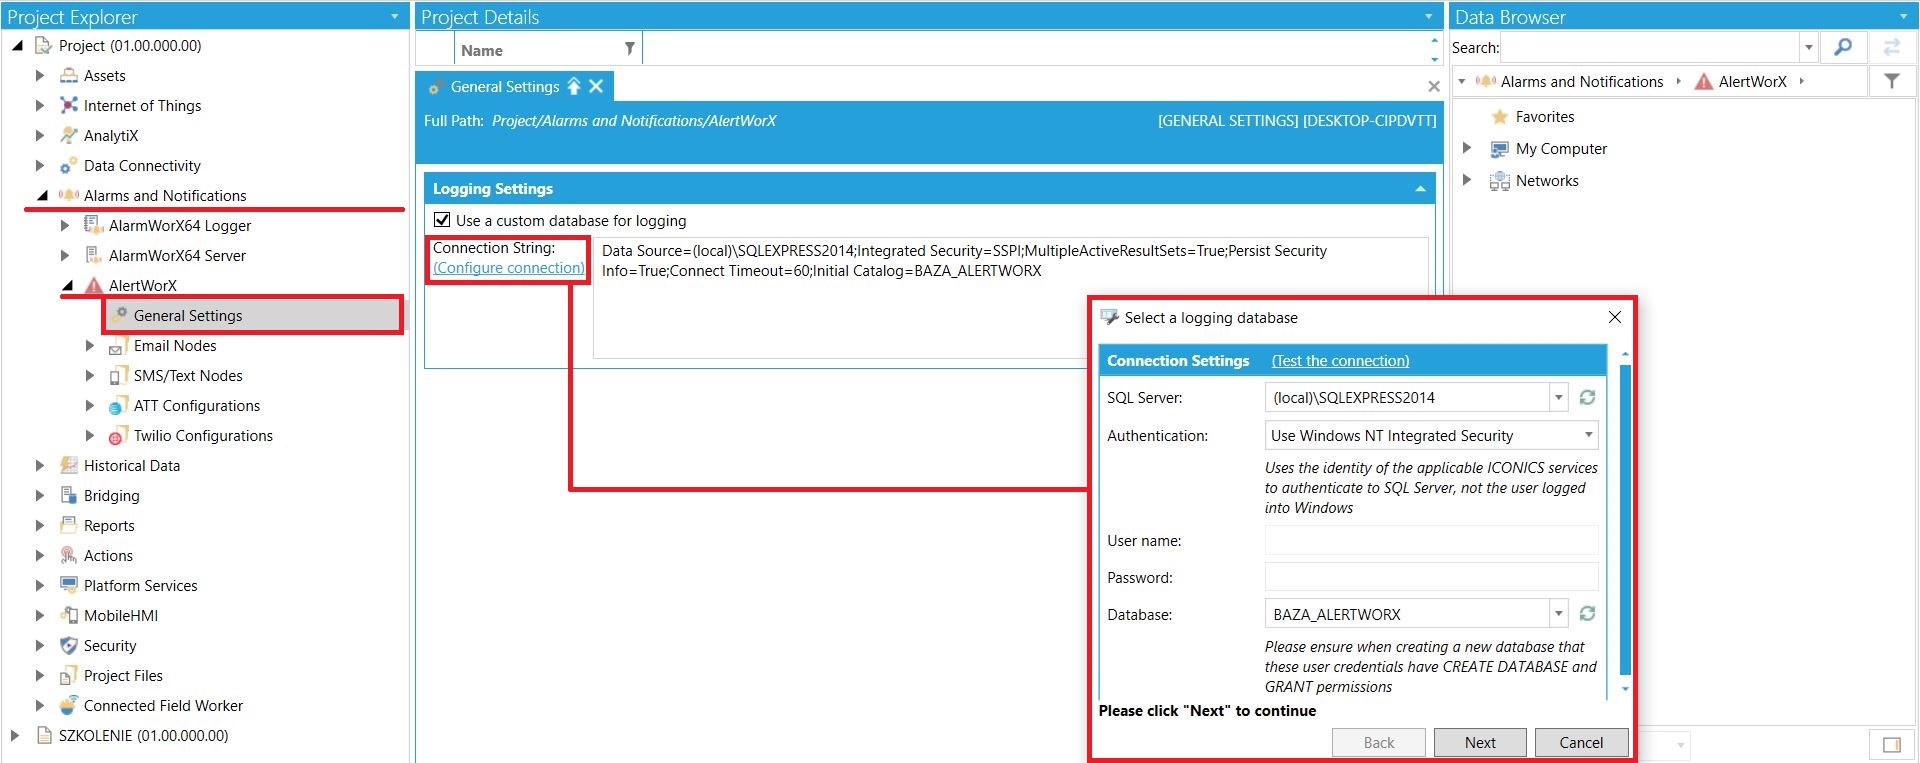
Task: Open the Project Explorer panel menu
Action: pos(394,17)
